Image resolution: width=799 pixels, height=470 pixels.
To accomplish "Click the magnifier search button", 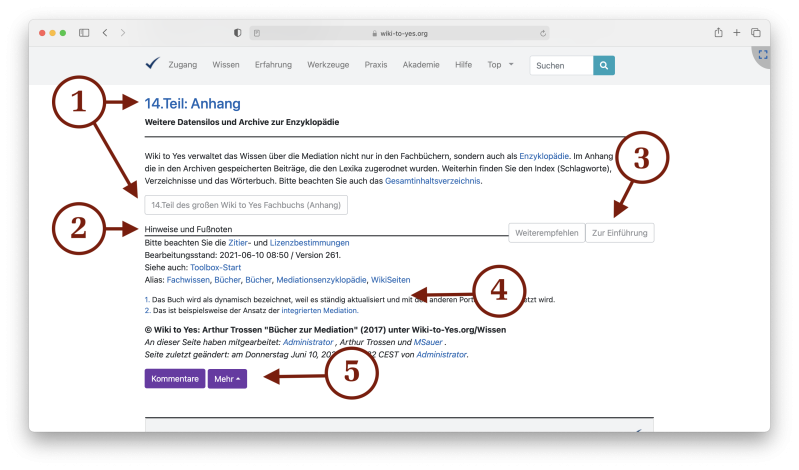I will (x=604, y=65).
